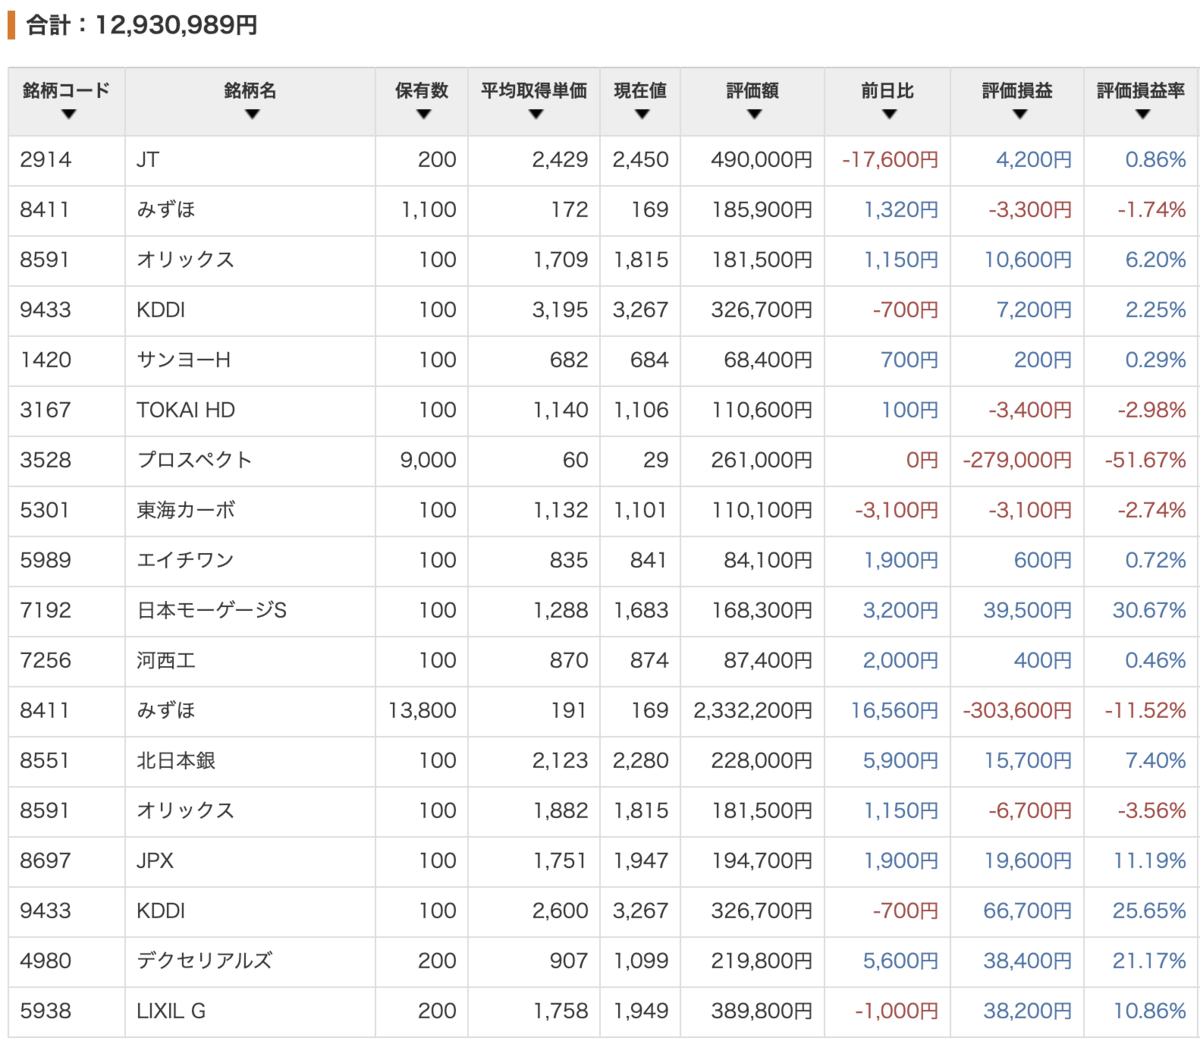The height and width of the screenshot is (1038, 1200).
Task: Click the 21.17% profit rate
Action: point(1149,960)
